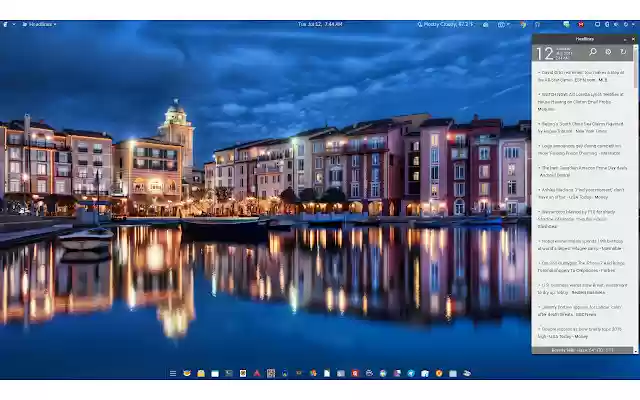Open Headlines panel settings gear
Screen dimensions: 640x400
pyautogui.click(x=608, y=52)
